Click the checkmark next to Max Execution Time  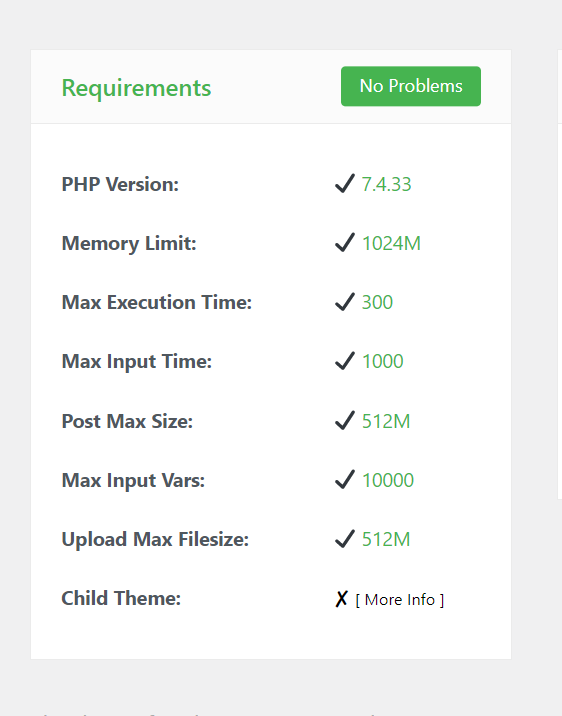345,302
